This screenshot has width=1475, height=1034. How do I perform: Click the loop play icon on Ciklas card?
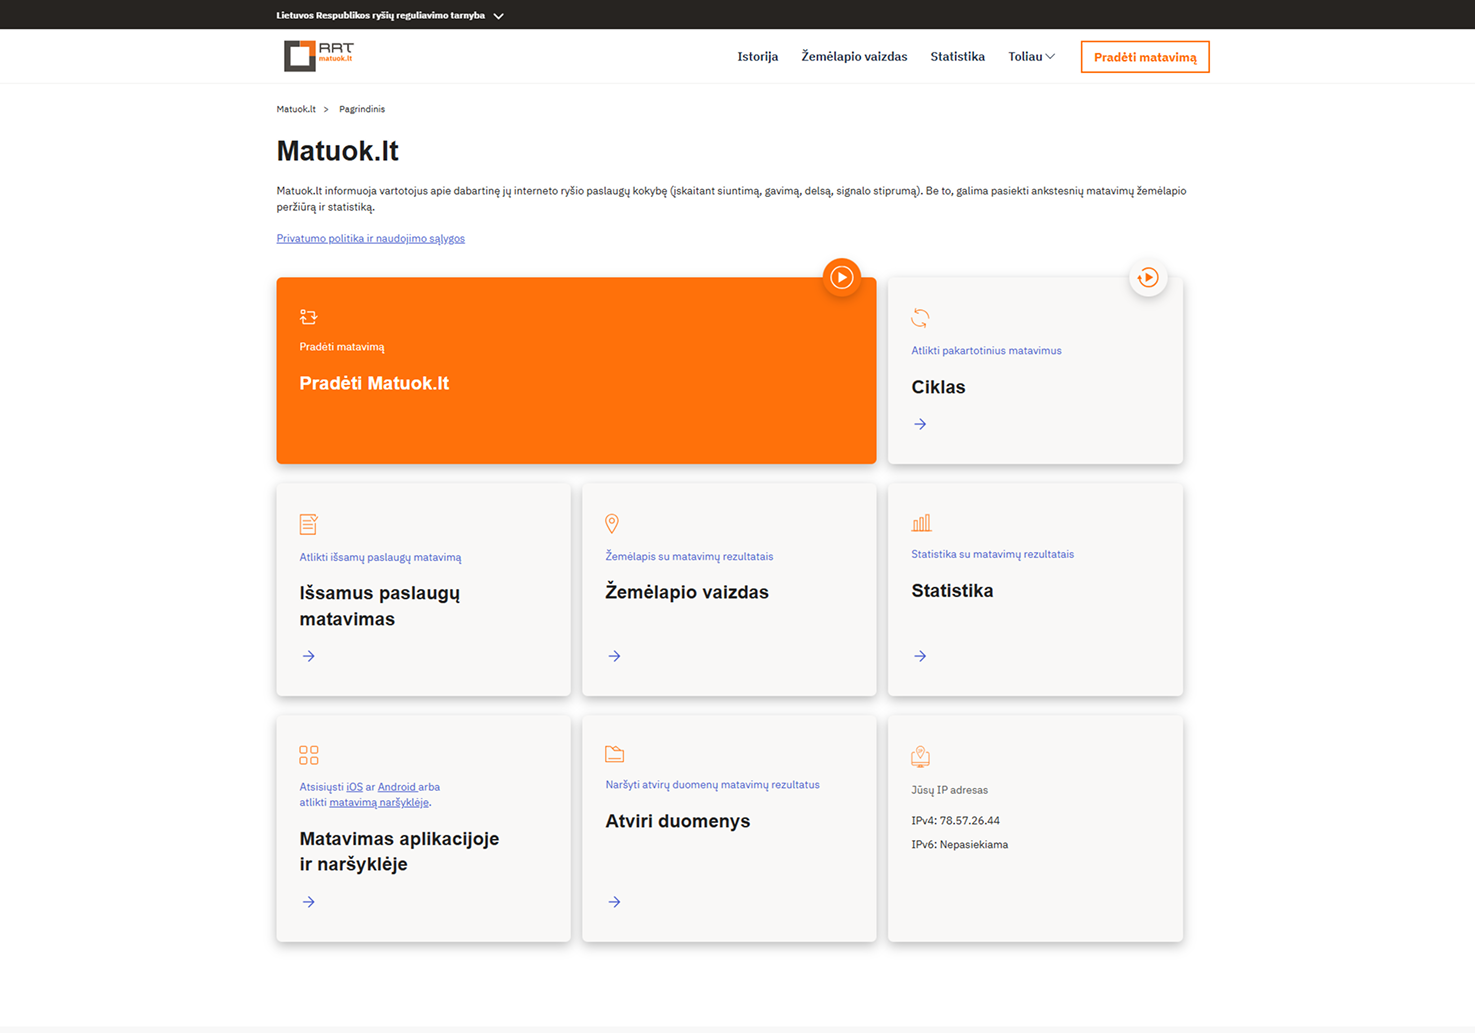point(1148,277)
